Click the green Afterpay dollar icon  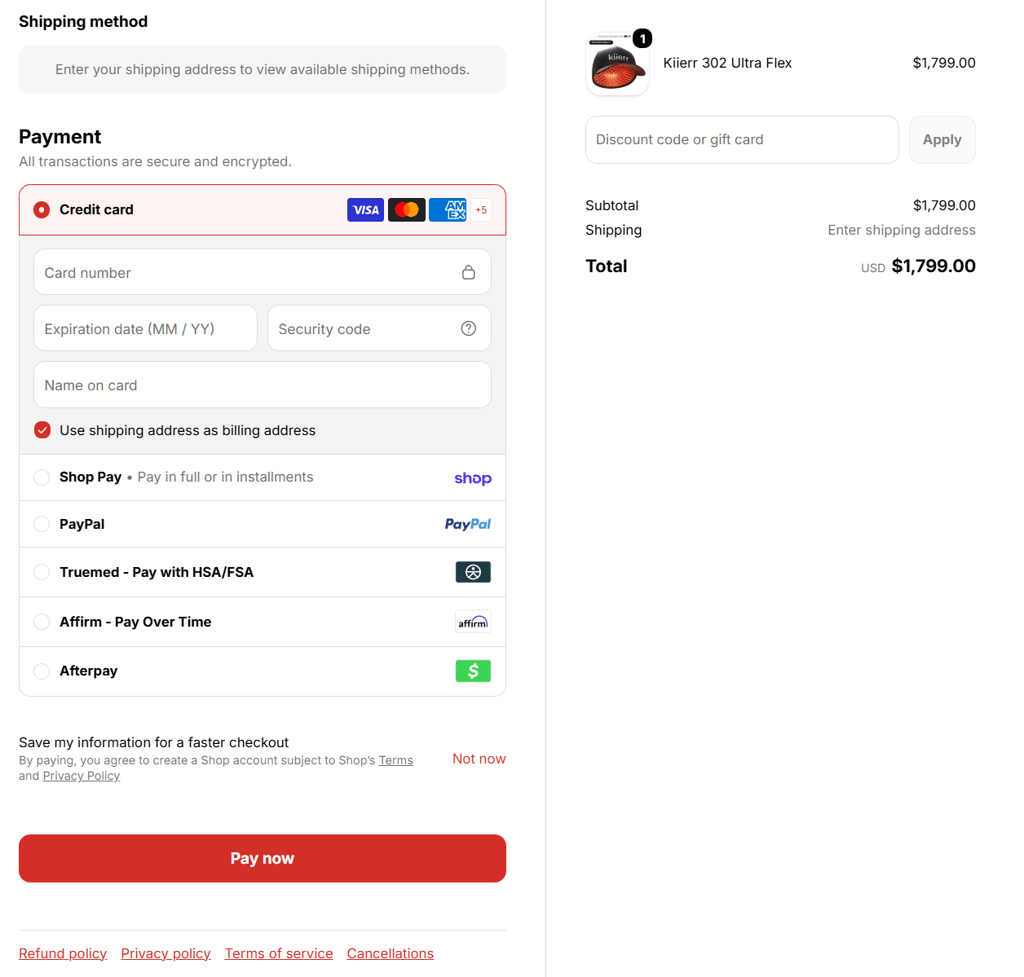(x=473, y=671)
